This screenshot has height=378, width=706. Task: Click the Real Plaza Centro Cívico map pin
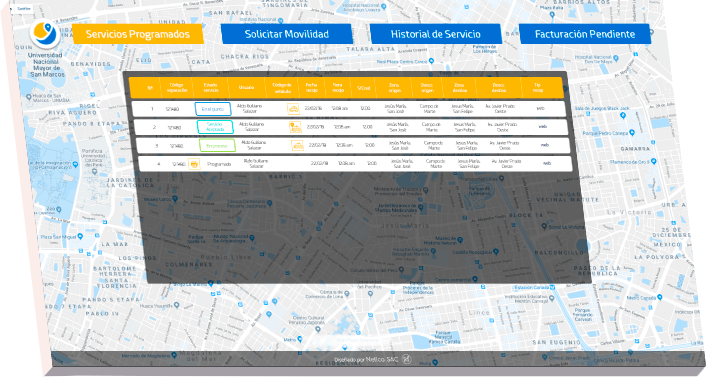[431, 61]
